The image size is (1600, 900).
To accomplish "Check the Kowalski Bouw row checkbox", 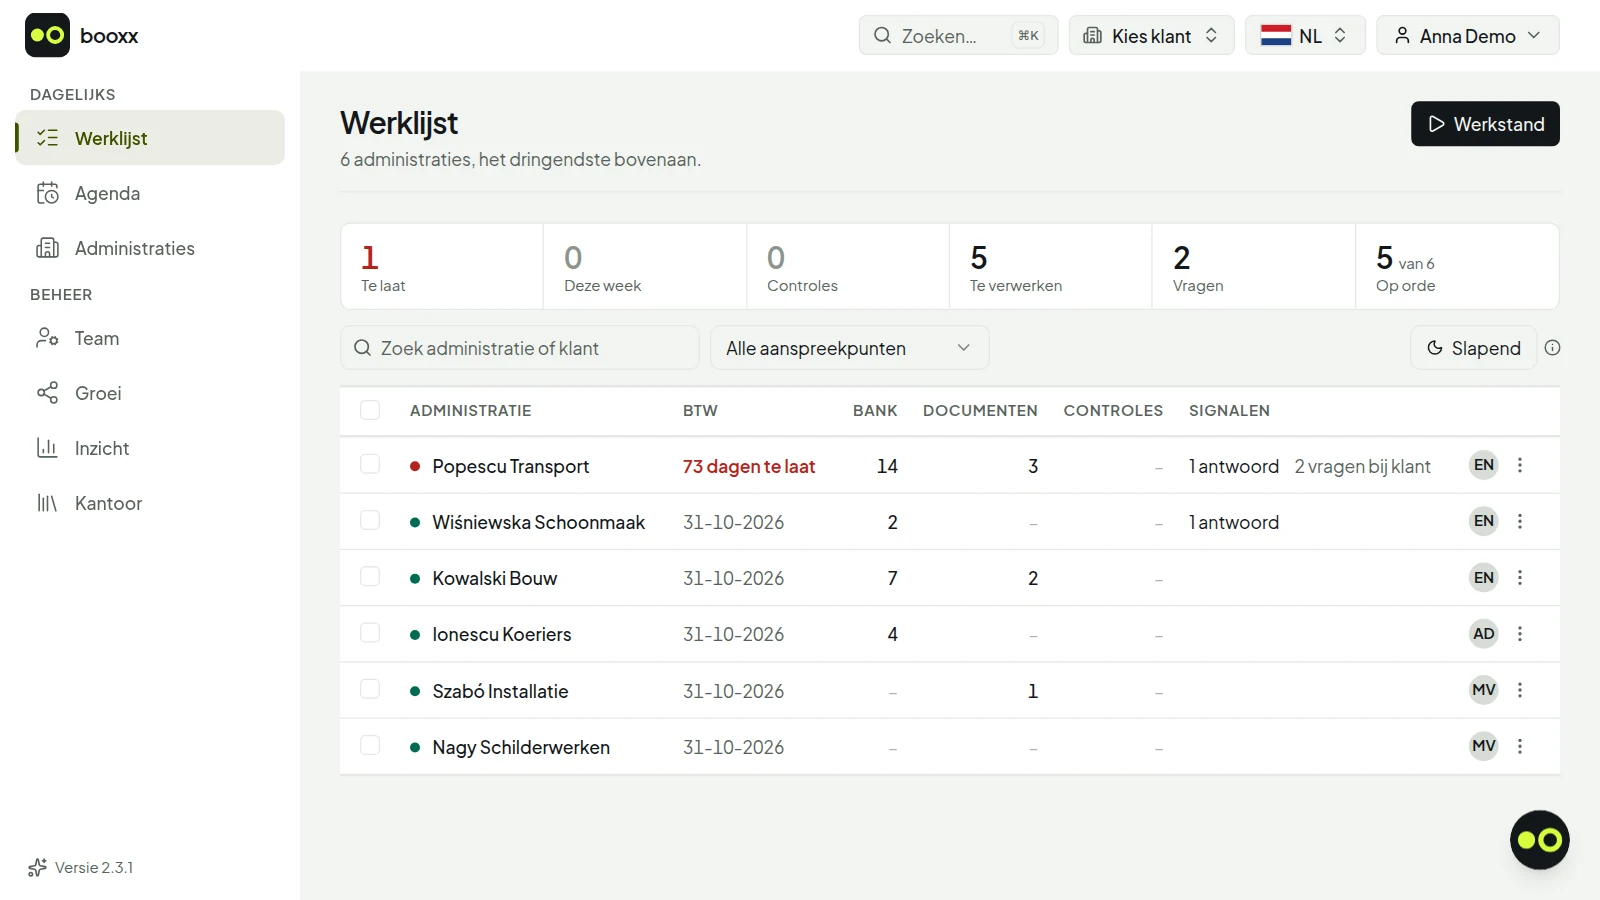I will pos(370,576).
